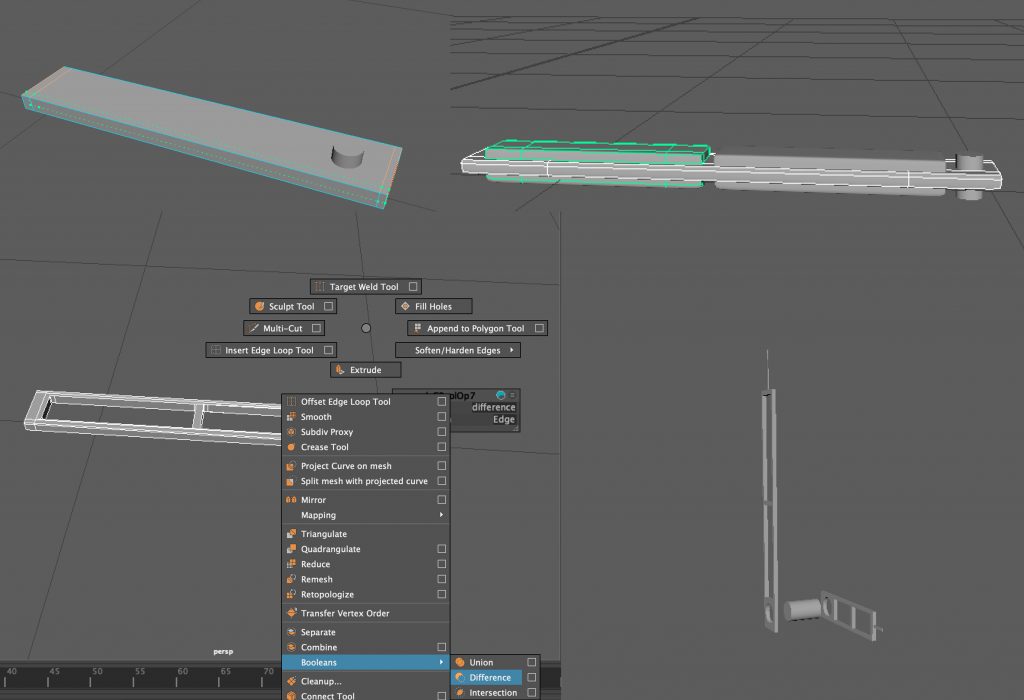Select Crease Tool menu entry
Screen dimensions: 1024x700
coord(366,447)
